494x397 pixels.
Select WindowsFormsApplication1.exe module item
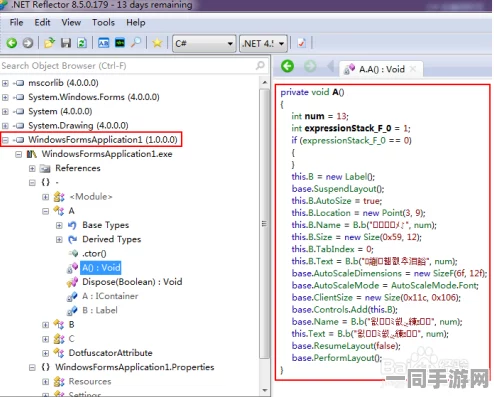coord(107,154)
